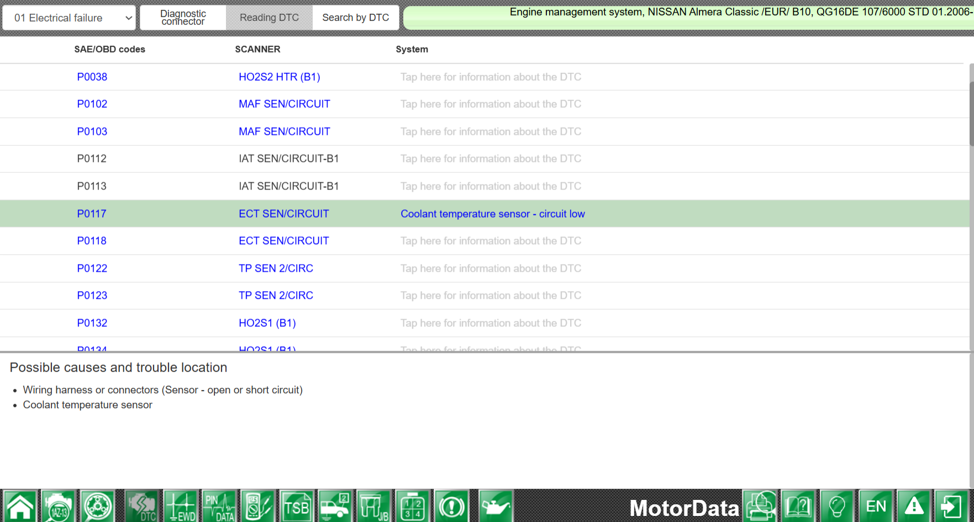The image size is (974, 522).
Task: Open the PIN DATA icon
Action: pos(219,506)
